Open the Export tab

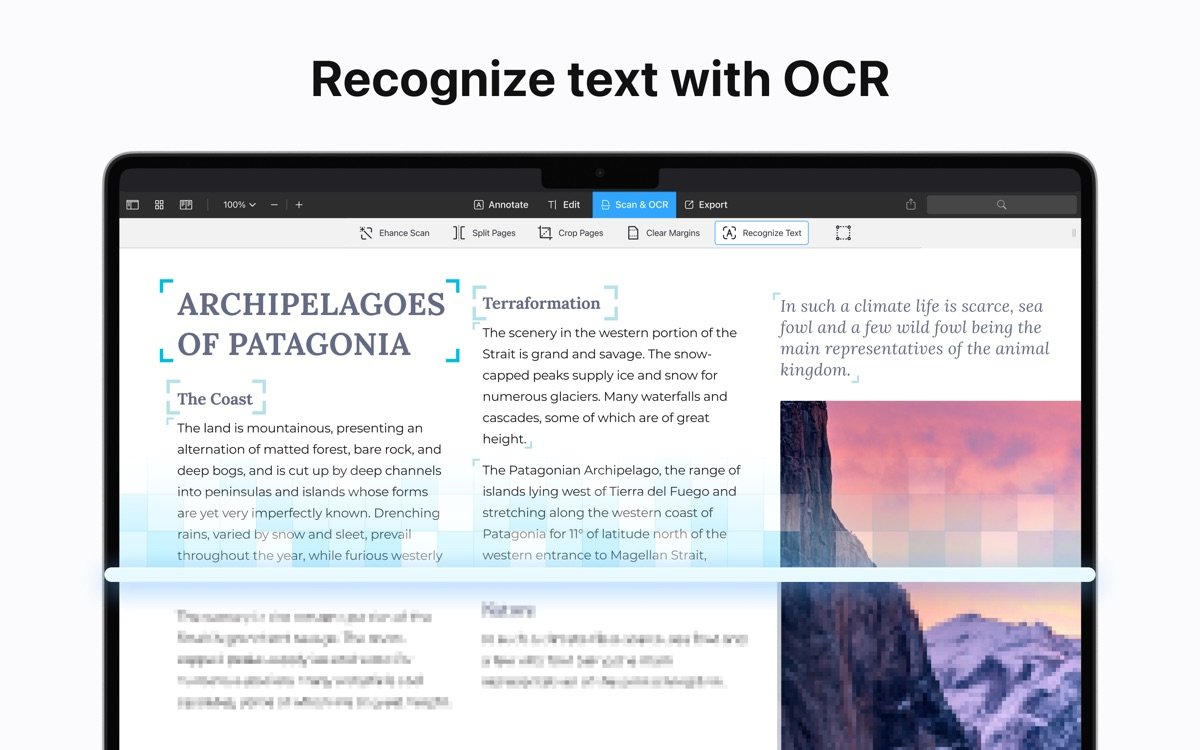[x=706, y=204]
